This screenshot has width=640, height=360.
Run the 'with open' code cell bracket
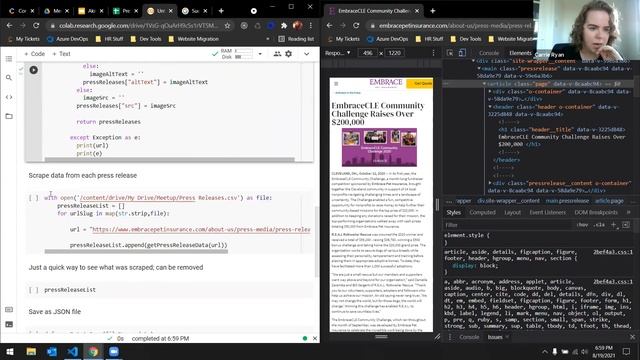click(x=33, y=198)
